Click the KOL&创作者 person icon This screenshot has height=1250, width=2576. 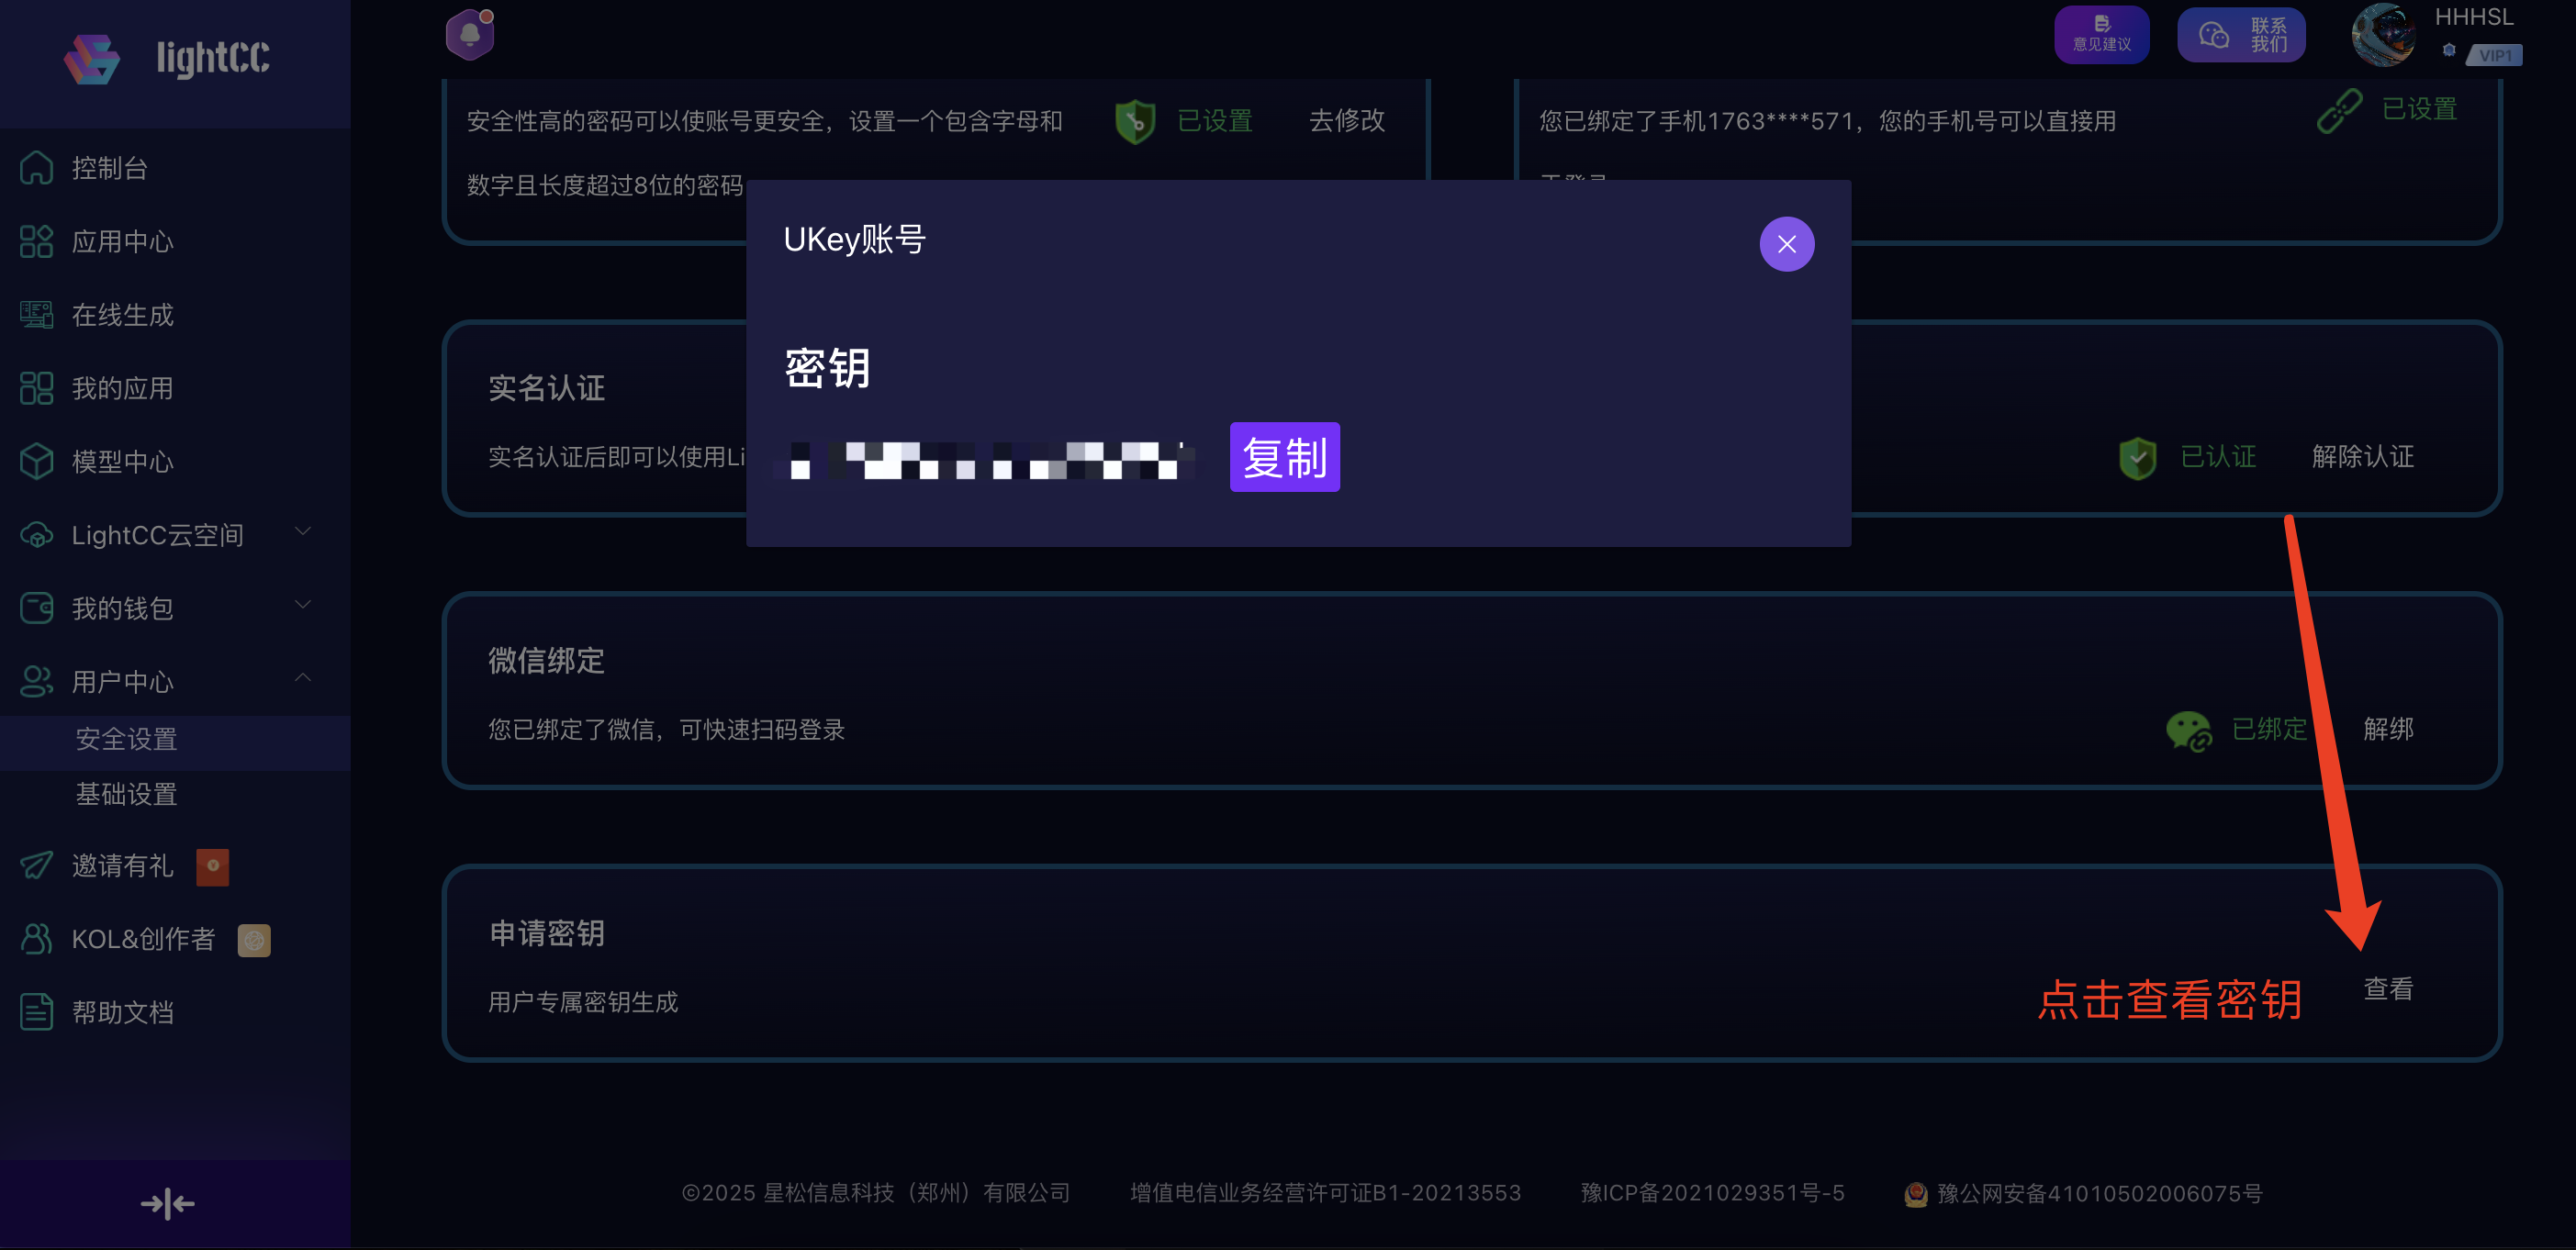pos(37,939)
